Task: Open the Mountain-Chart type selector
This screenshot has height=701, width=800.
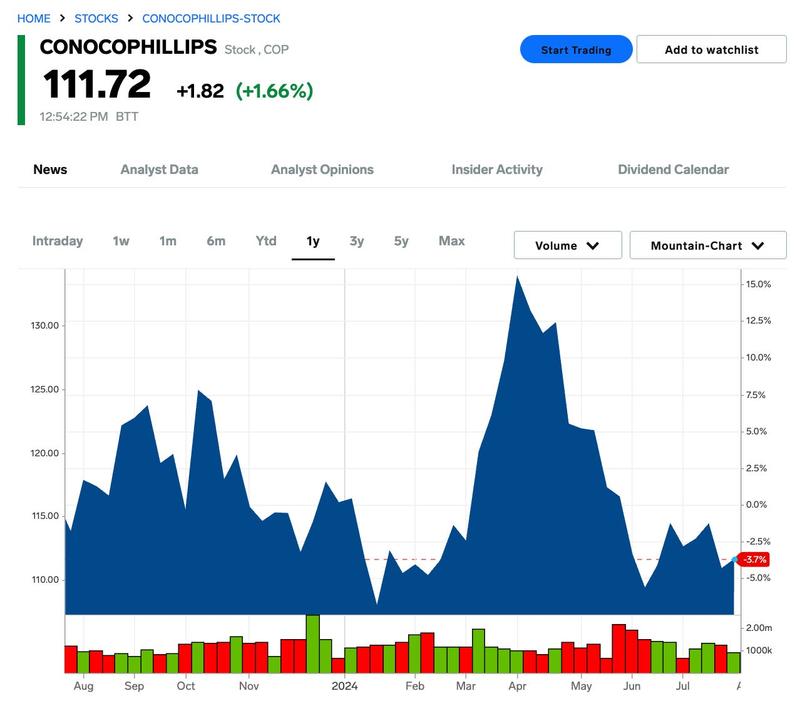Action: click(707, 244)
